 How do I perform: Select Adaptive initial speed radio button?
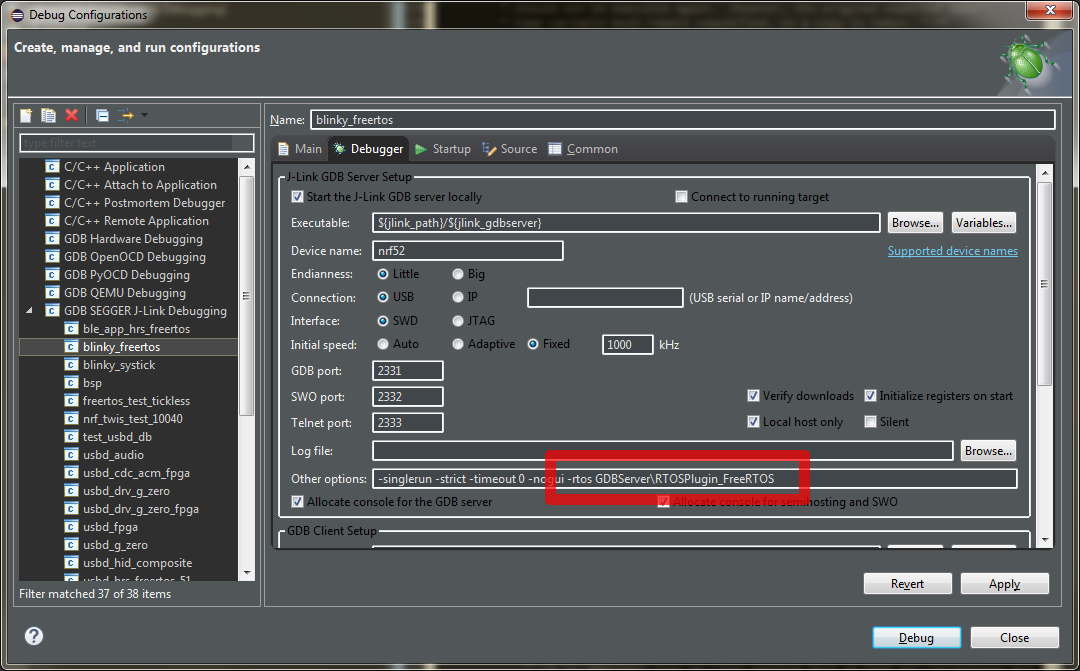(x=457, y=344)
